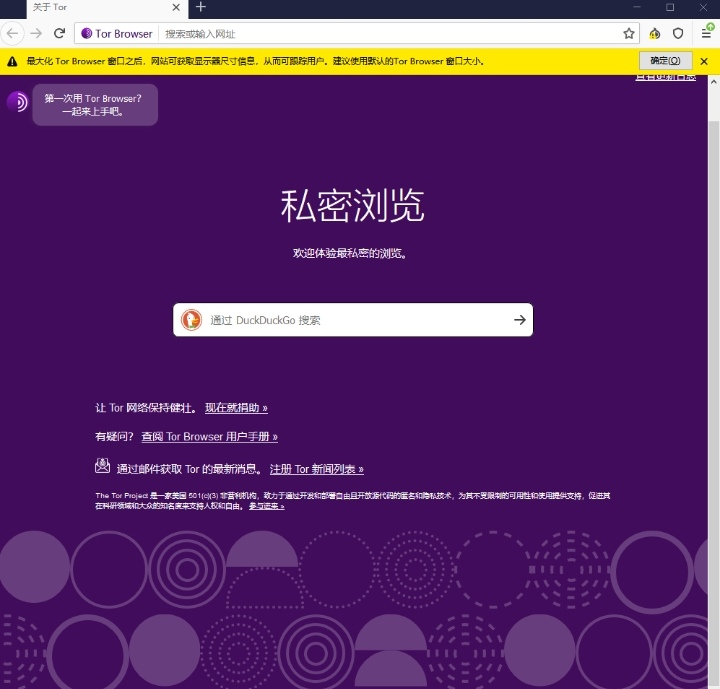The height and width of the screenshot is (689, 720).
Task: Submit search with the arrow button
Action: click(520, 320)
